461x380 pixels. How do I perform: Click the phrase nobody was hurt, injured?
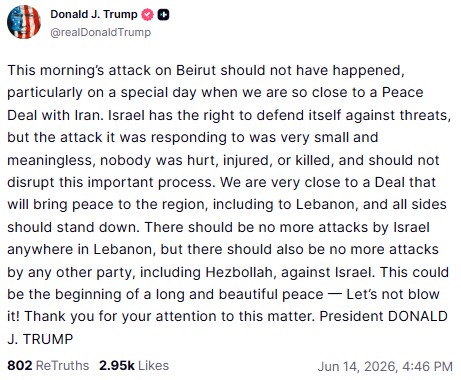click(x=184, y=160)
